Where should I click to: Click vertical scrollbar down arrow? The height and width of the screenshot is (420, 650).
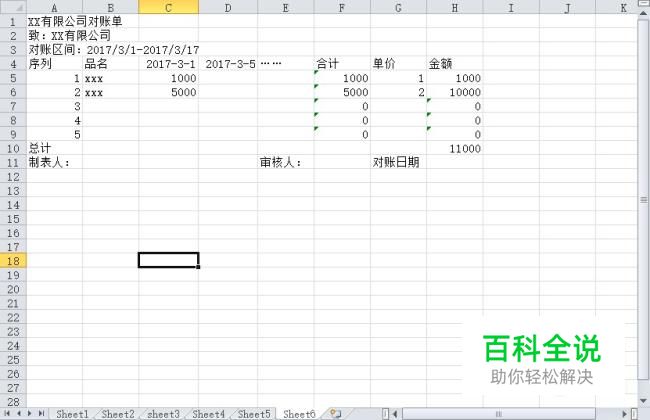coord(643,401)
